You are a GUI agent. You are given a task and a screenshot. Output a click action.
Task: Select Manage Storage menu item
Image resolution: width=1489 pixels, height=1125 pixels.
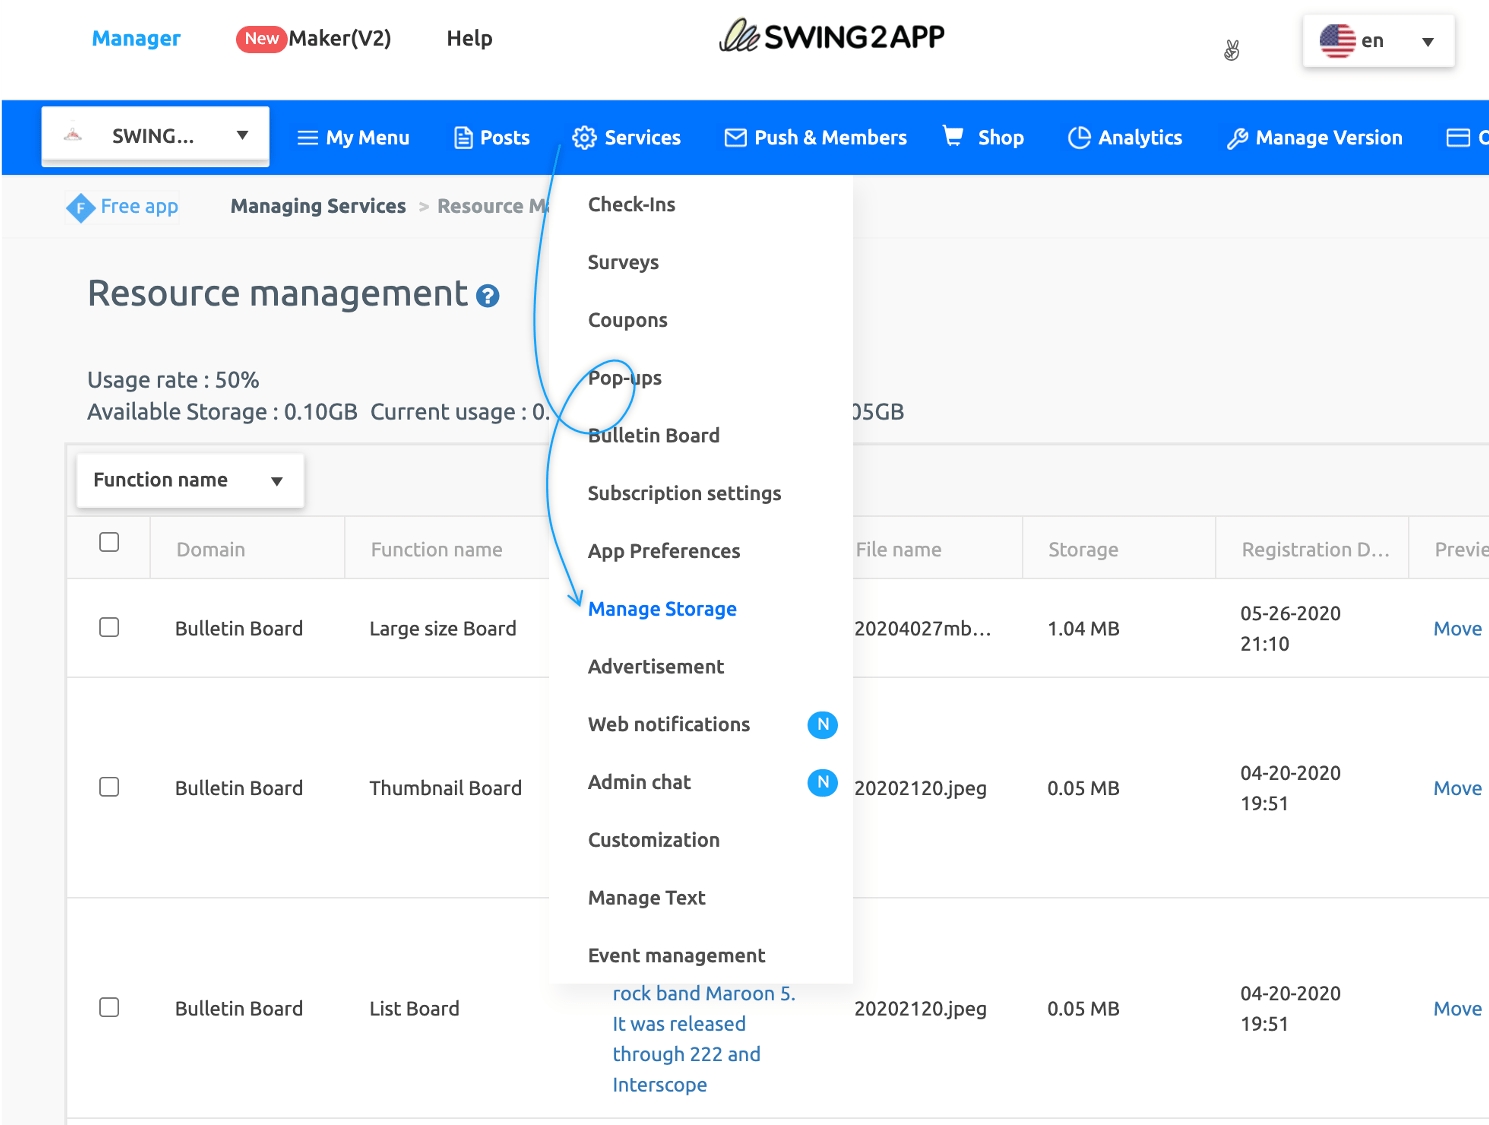tap(662, 609)
